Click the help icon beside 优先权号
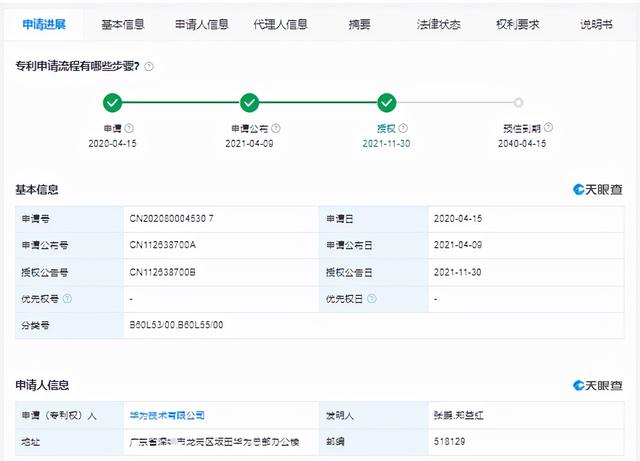The image size is (640, 461). click(67, 298)
